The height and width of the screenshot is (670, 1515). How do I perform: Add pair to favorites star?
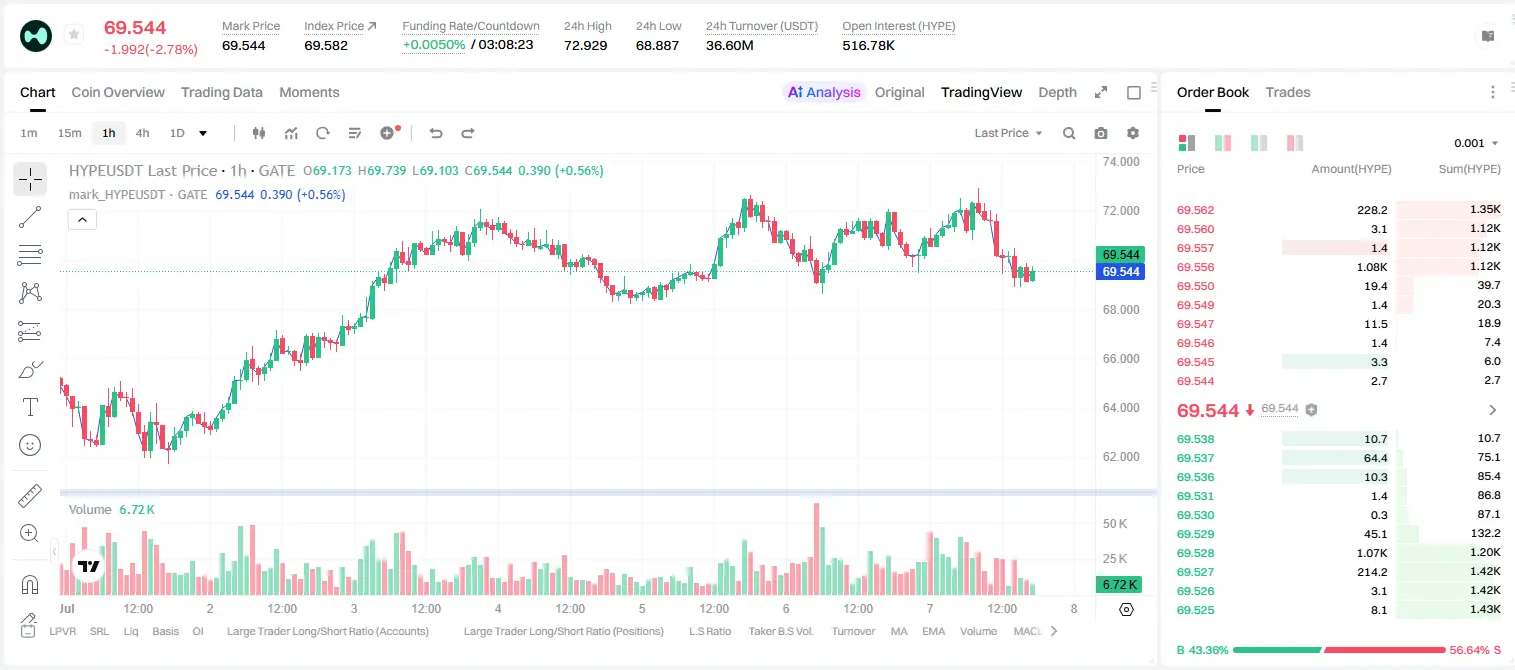pyautogui.click(x=74, y=35)
